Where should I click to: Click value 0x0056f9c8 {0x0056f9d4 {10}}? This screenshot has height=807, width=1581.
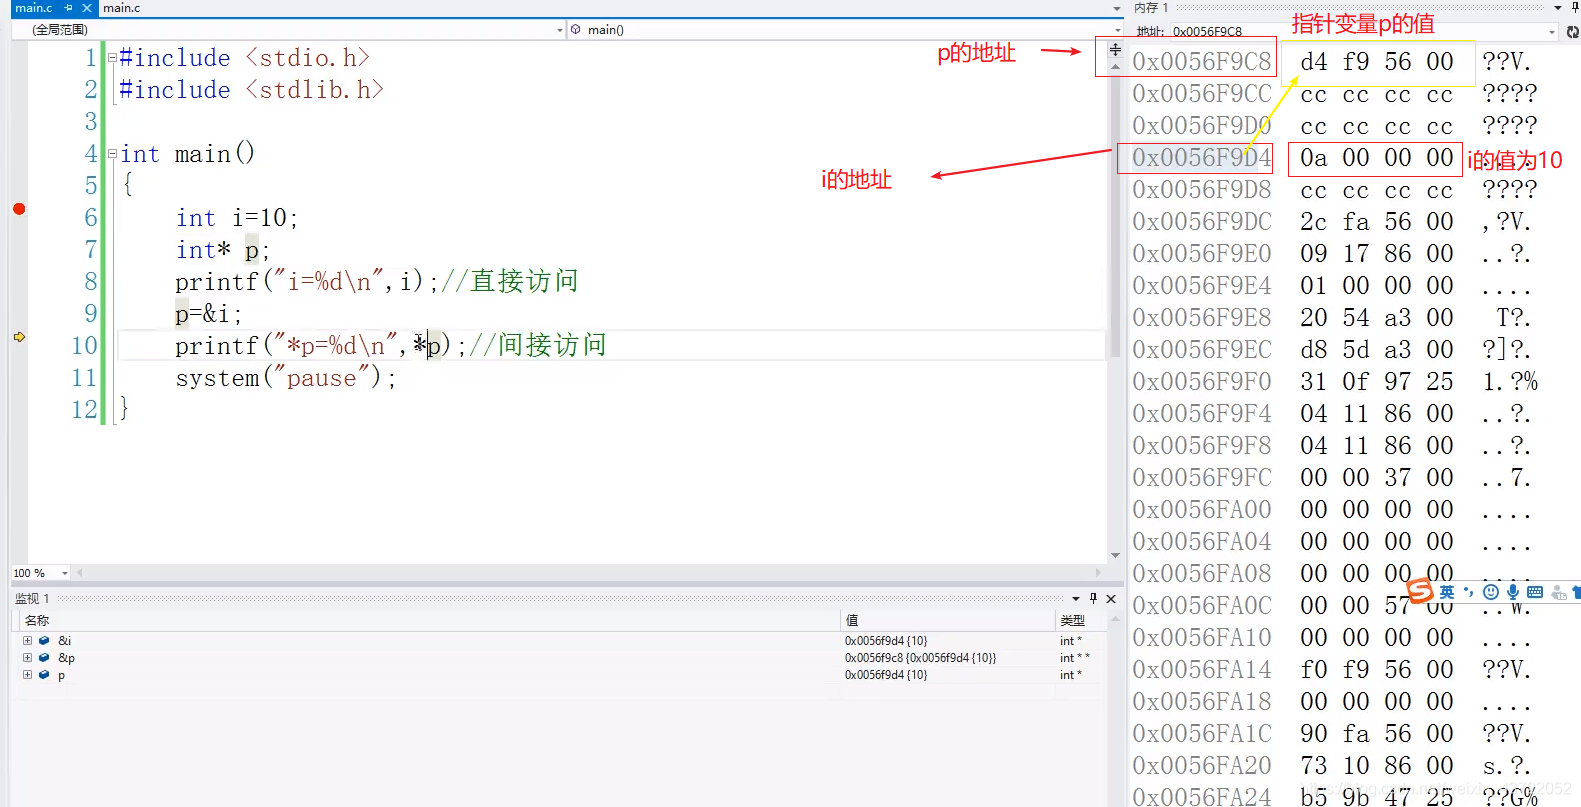point(920,658)
